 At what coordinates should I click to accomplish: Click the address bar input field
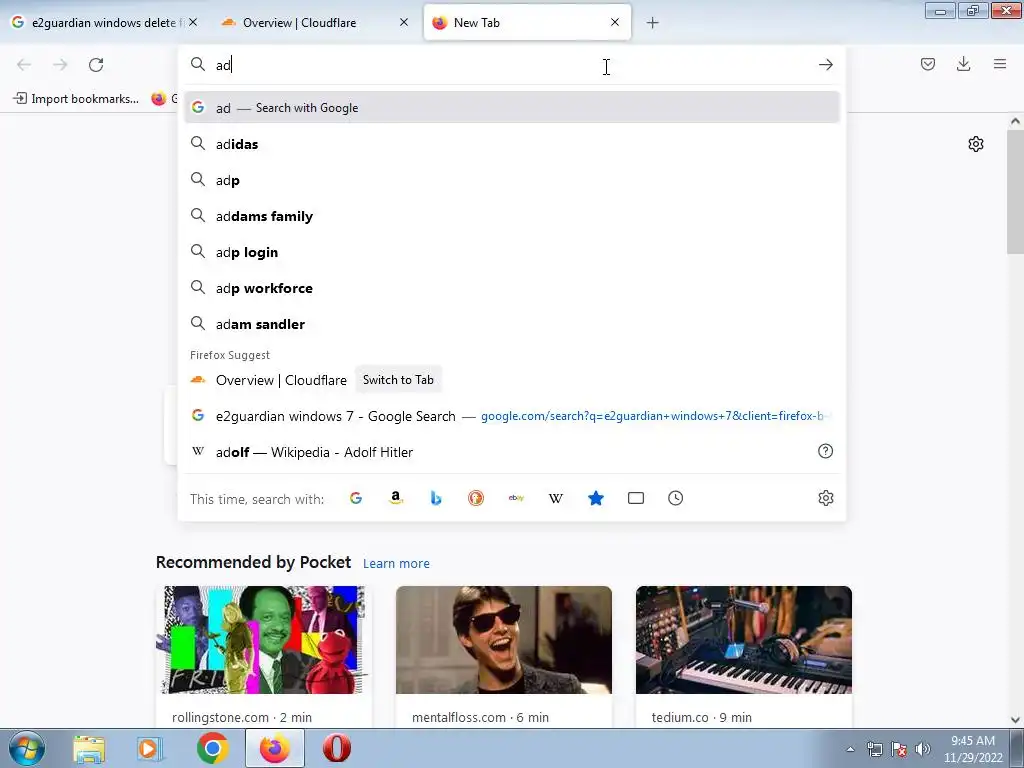(x=512, y=65)
